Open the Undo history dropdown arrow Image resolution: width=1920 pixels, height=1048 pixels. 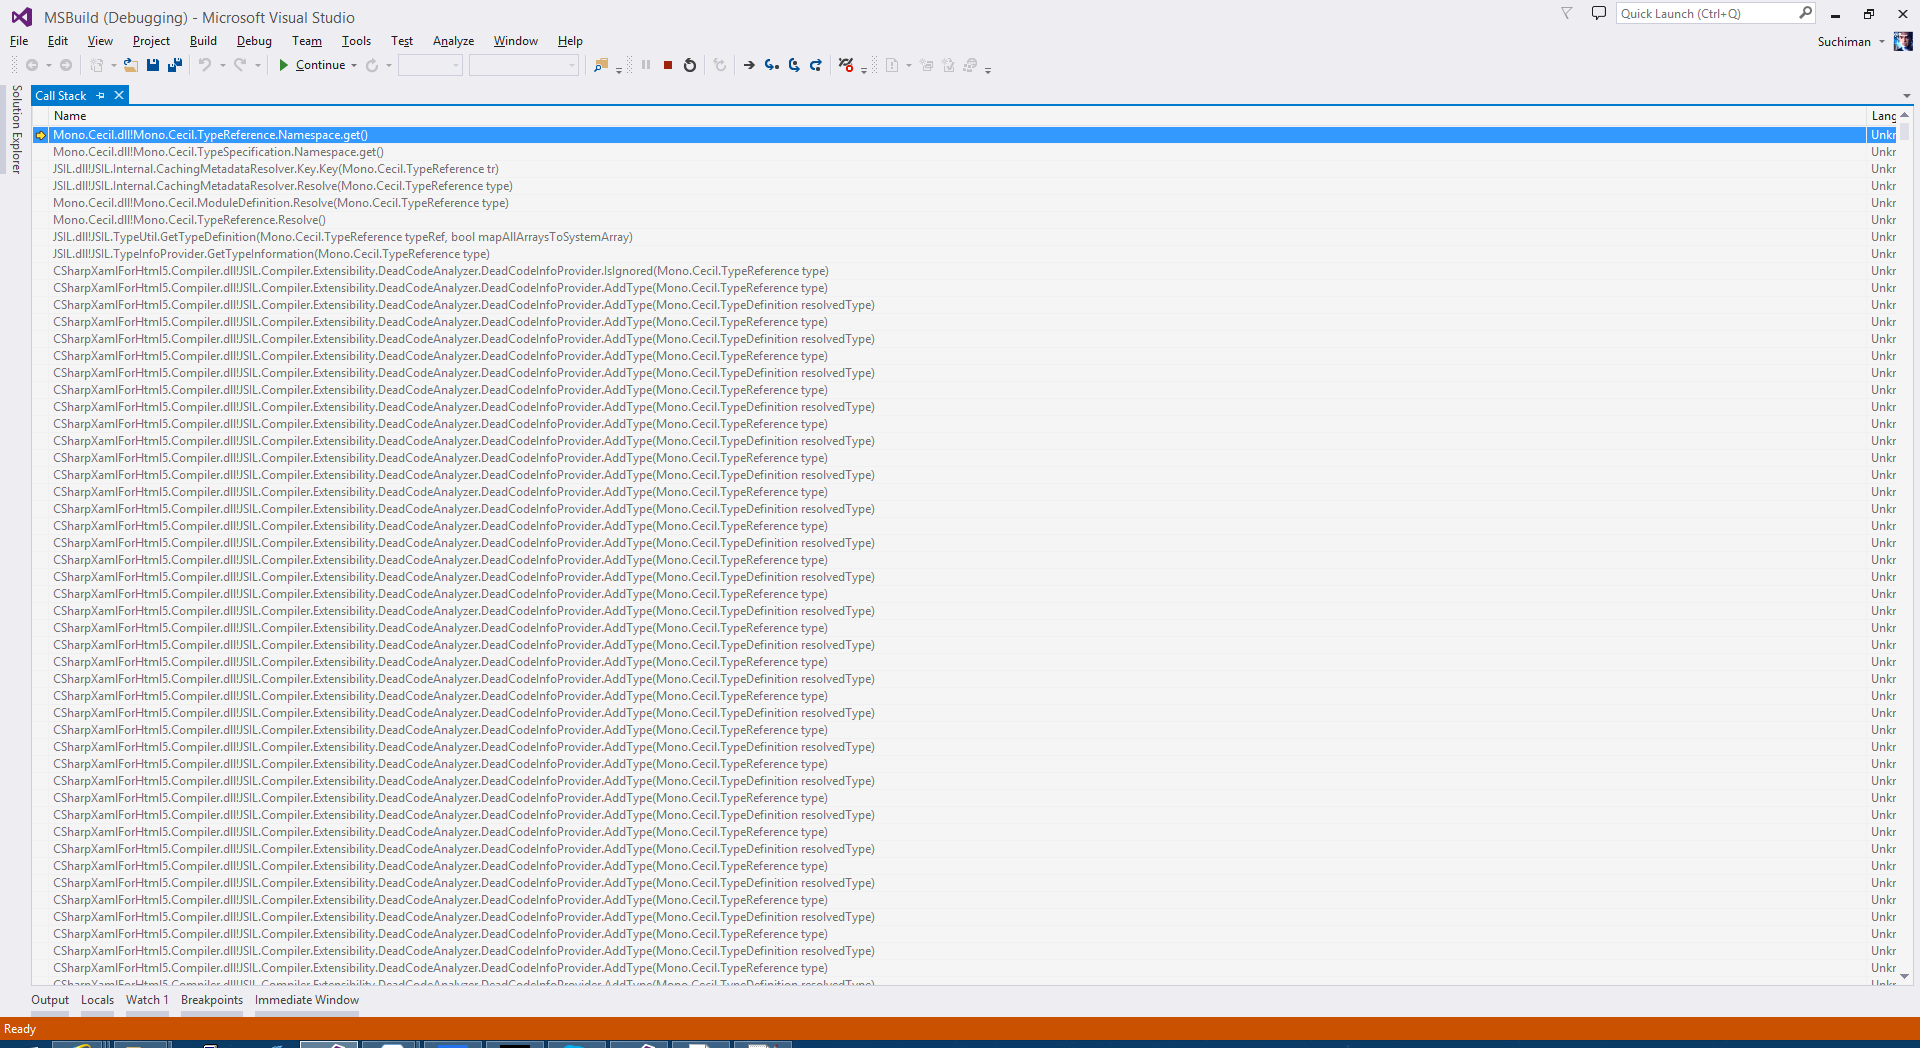pyautogui.click(x=222, y=66)
